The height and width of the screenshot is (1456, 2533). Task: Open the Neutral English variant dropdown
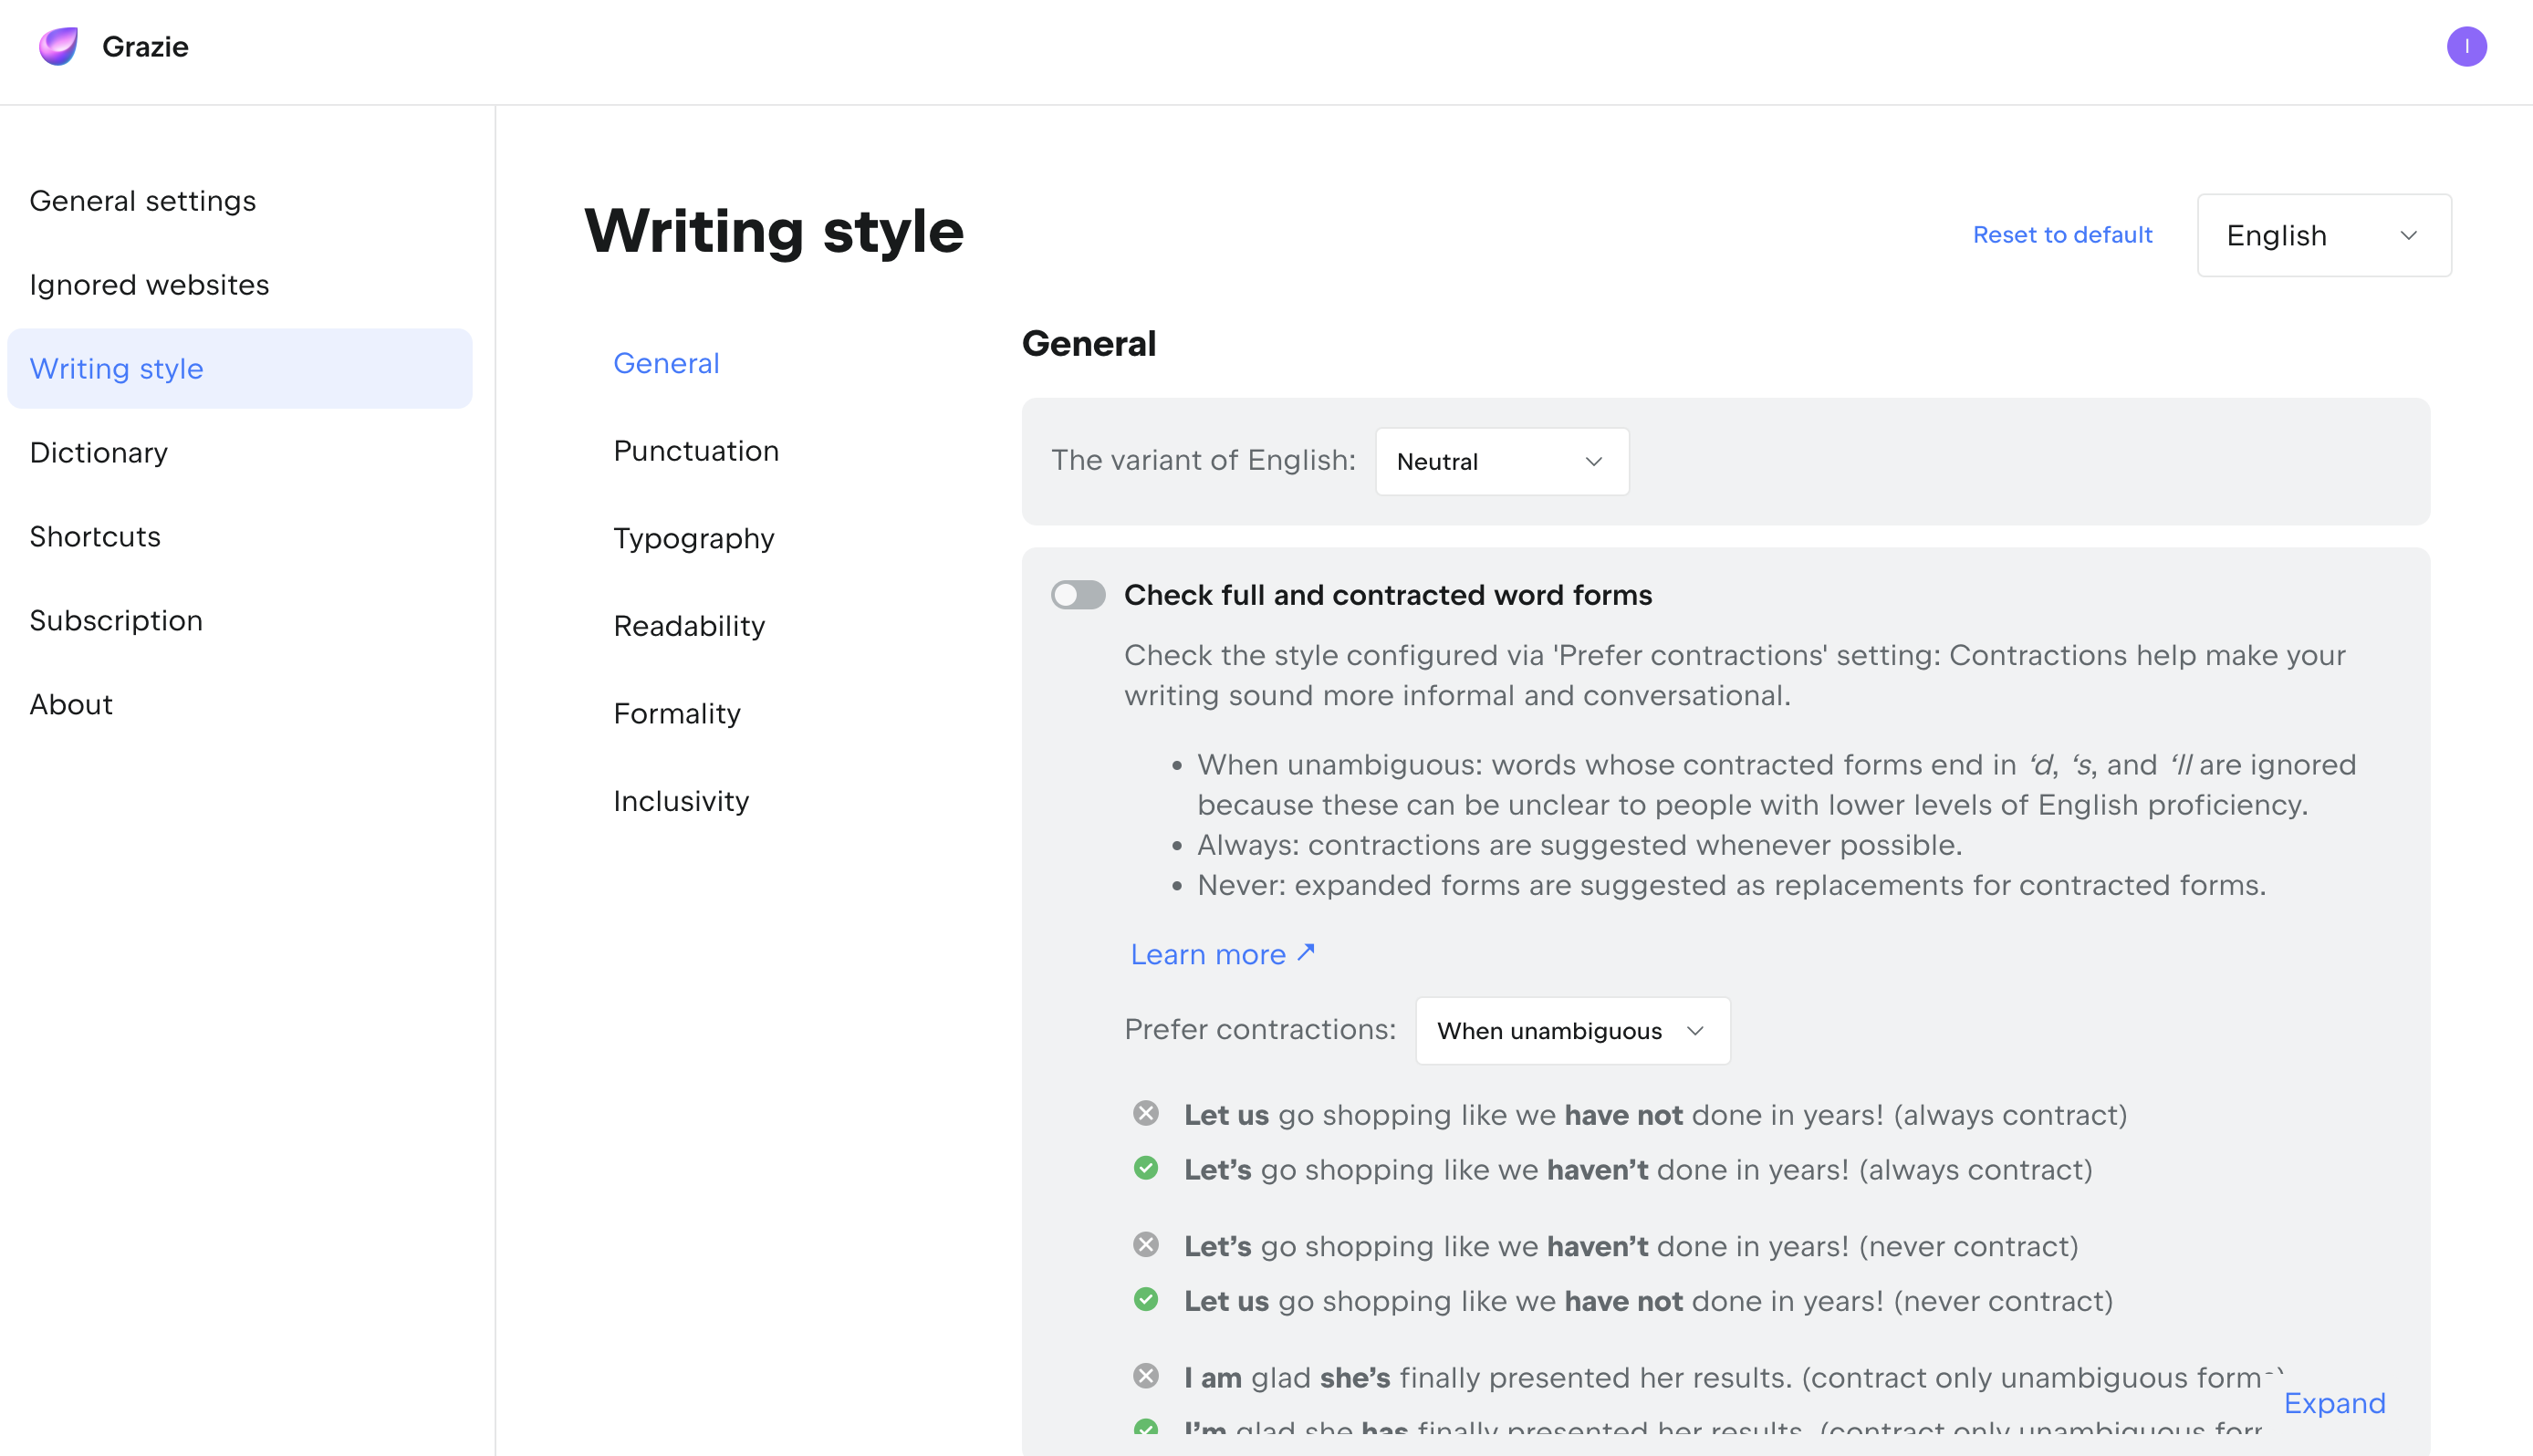click(x=1501, y=462)
